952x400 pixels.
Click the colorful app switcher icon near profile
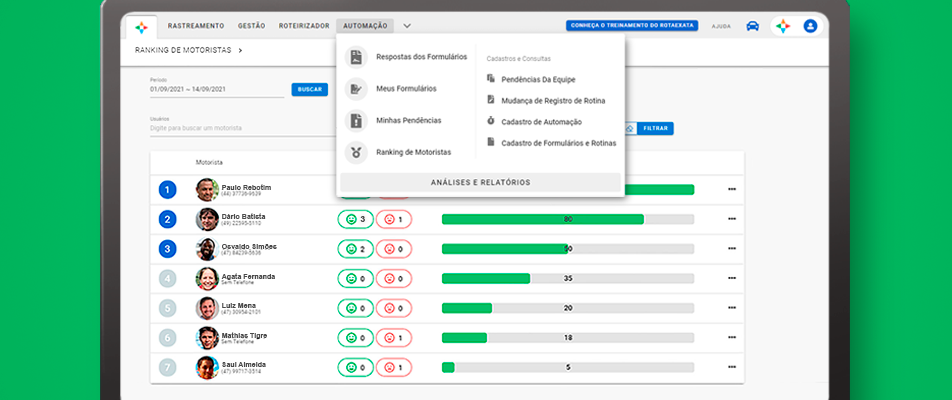(783, 26)
